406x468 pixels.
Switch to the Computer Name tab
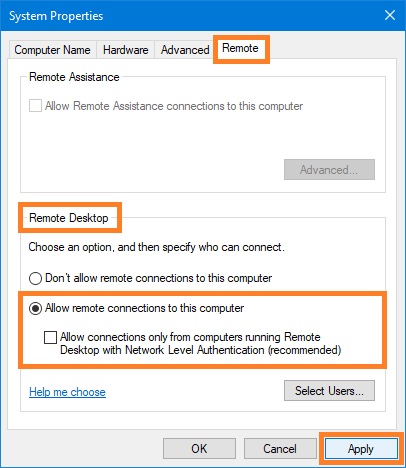pyautogui.click(x=52, y=50)
